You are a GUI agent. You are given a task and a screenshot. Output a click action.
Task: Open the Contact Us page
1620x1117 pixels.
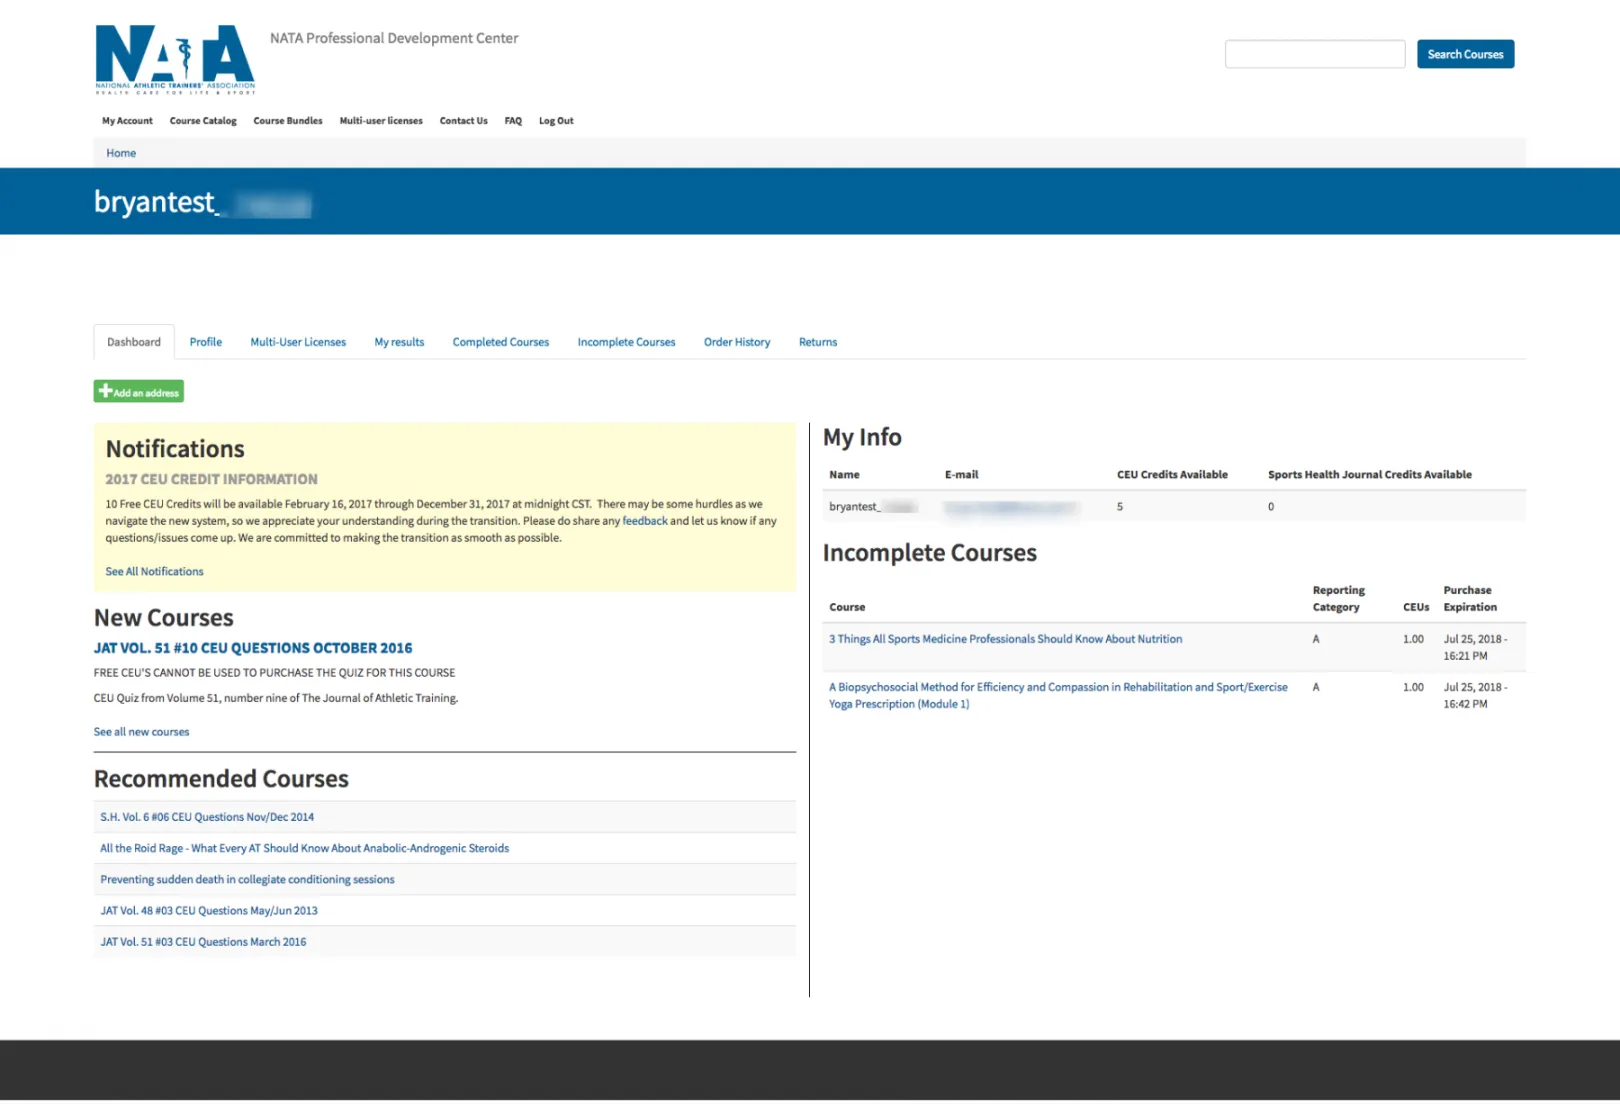point(463,121)
